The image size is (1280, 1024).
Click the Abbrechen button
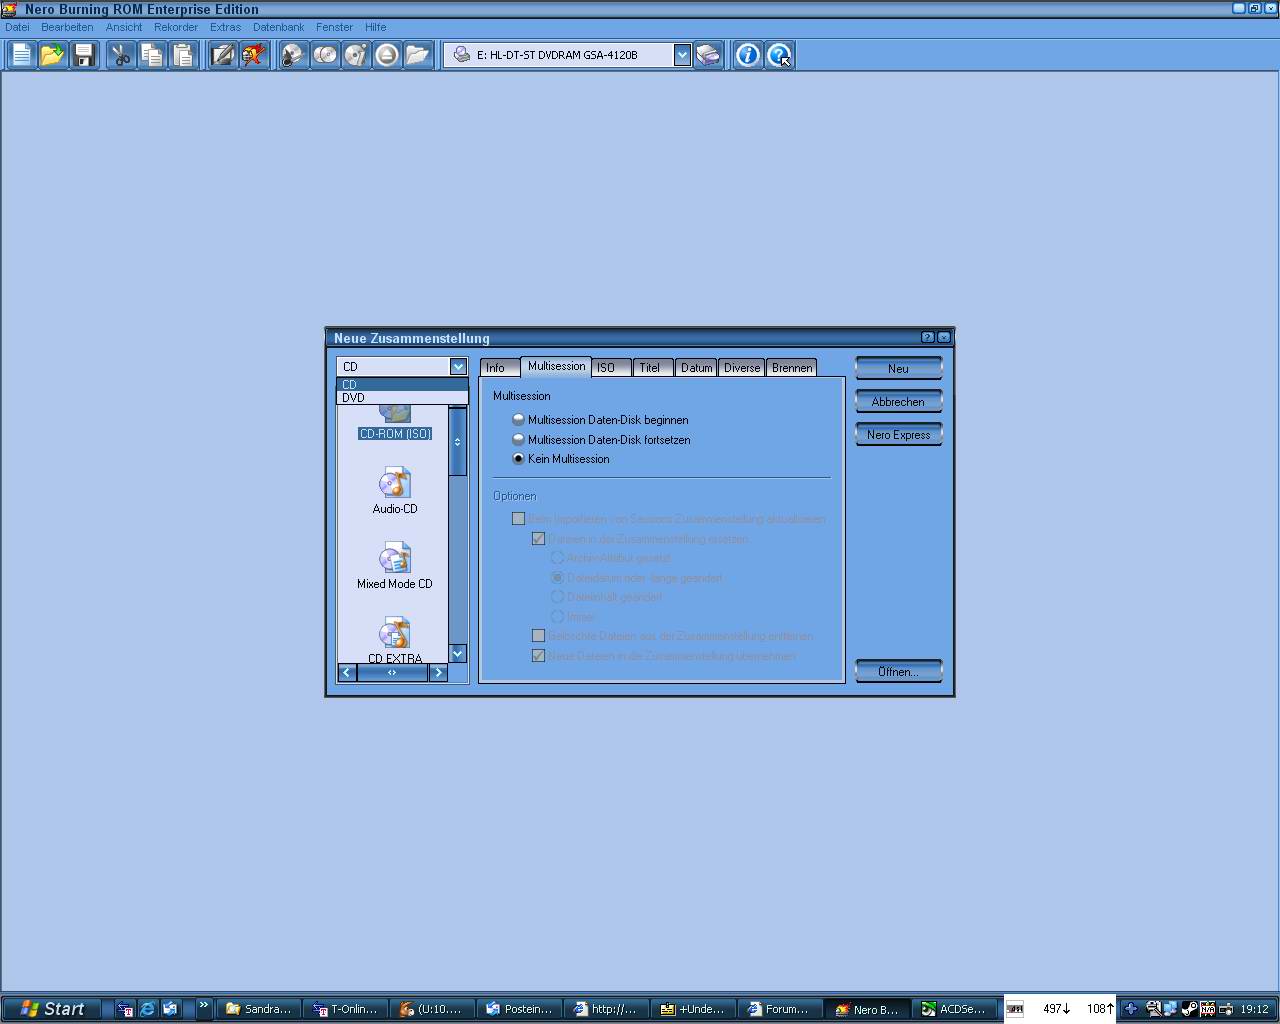pos(898,402)
